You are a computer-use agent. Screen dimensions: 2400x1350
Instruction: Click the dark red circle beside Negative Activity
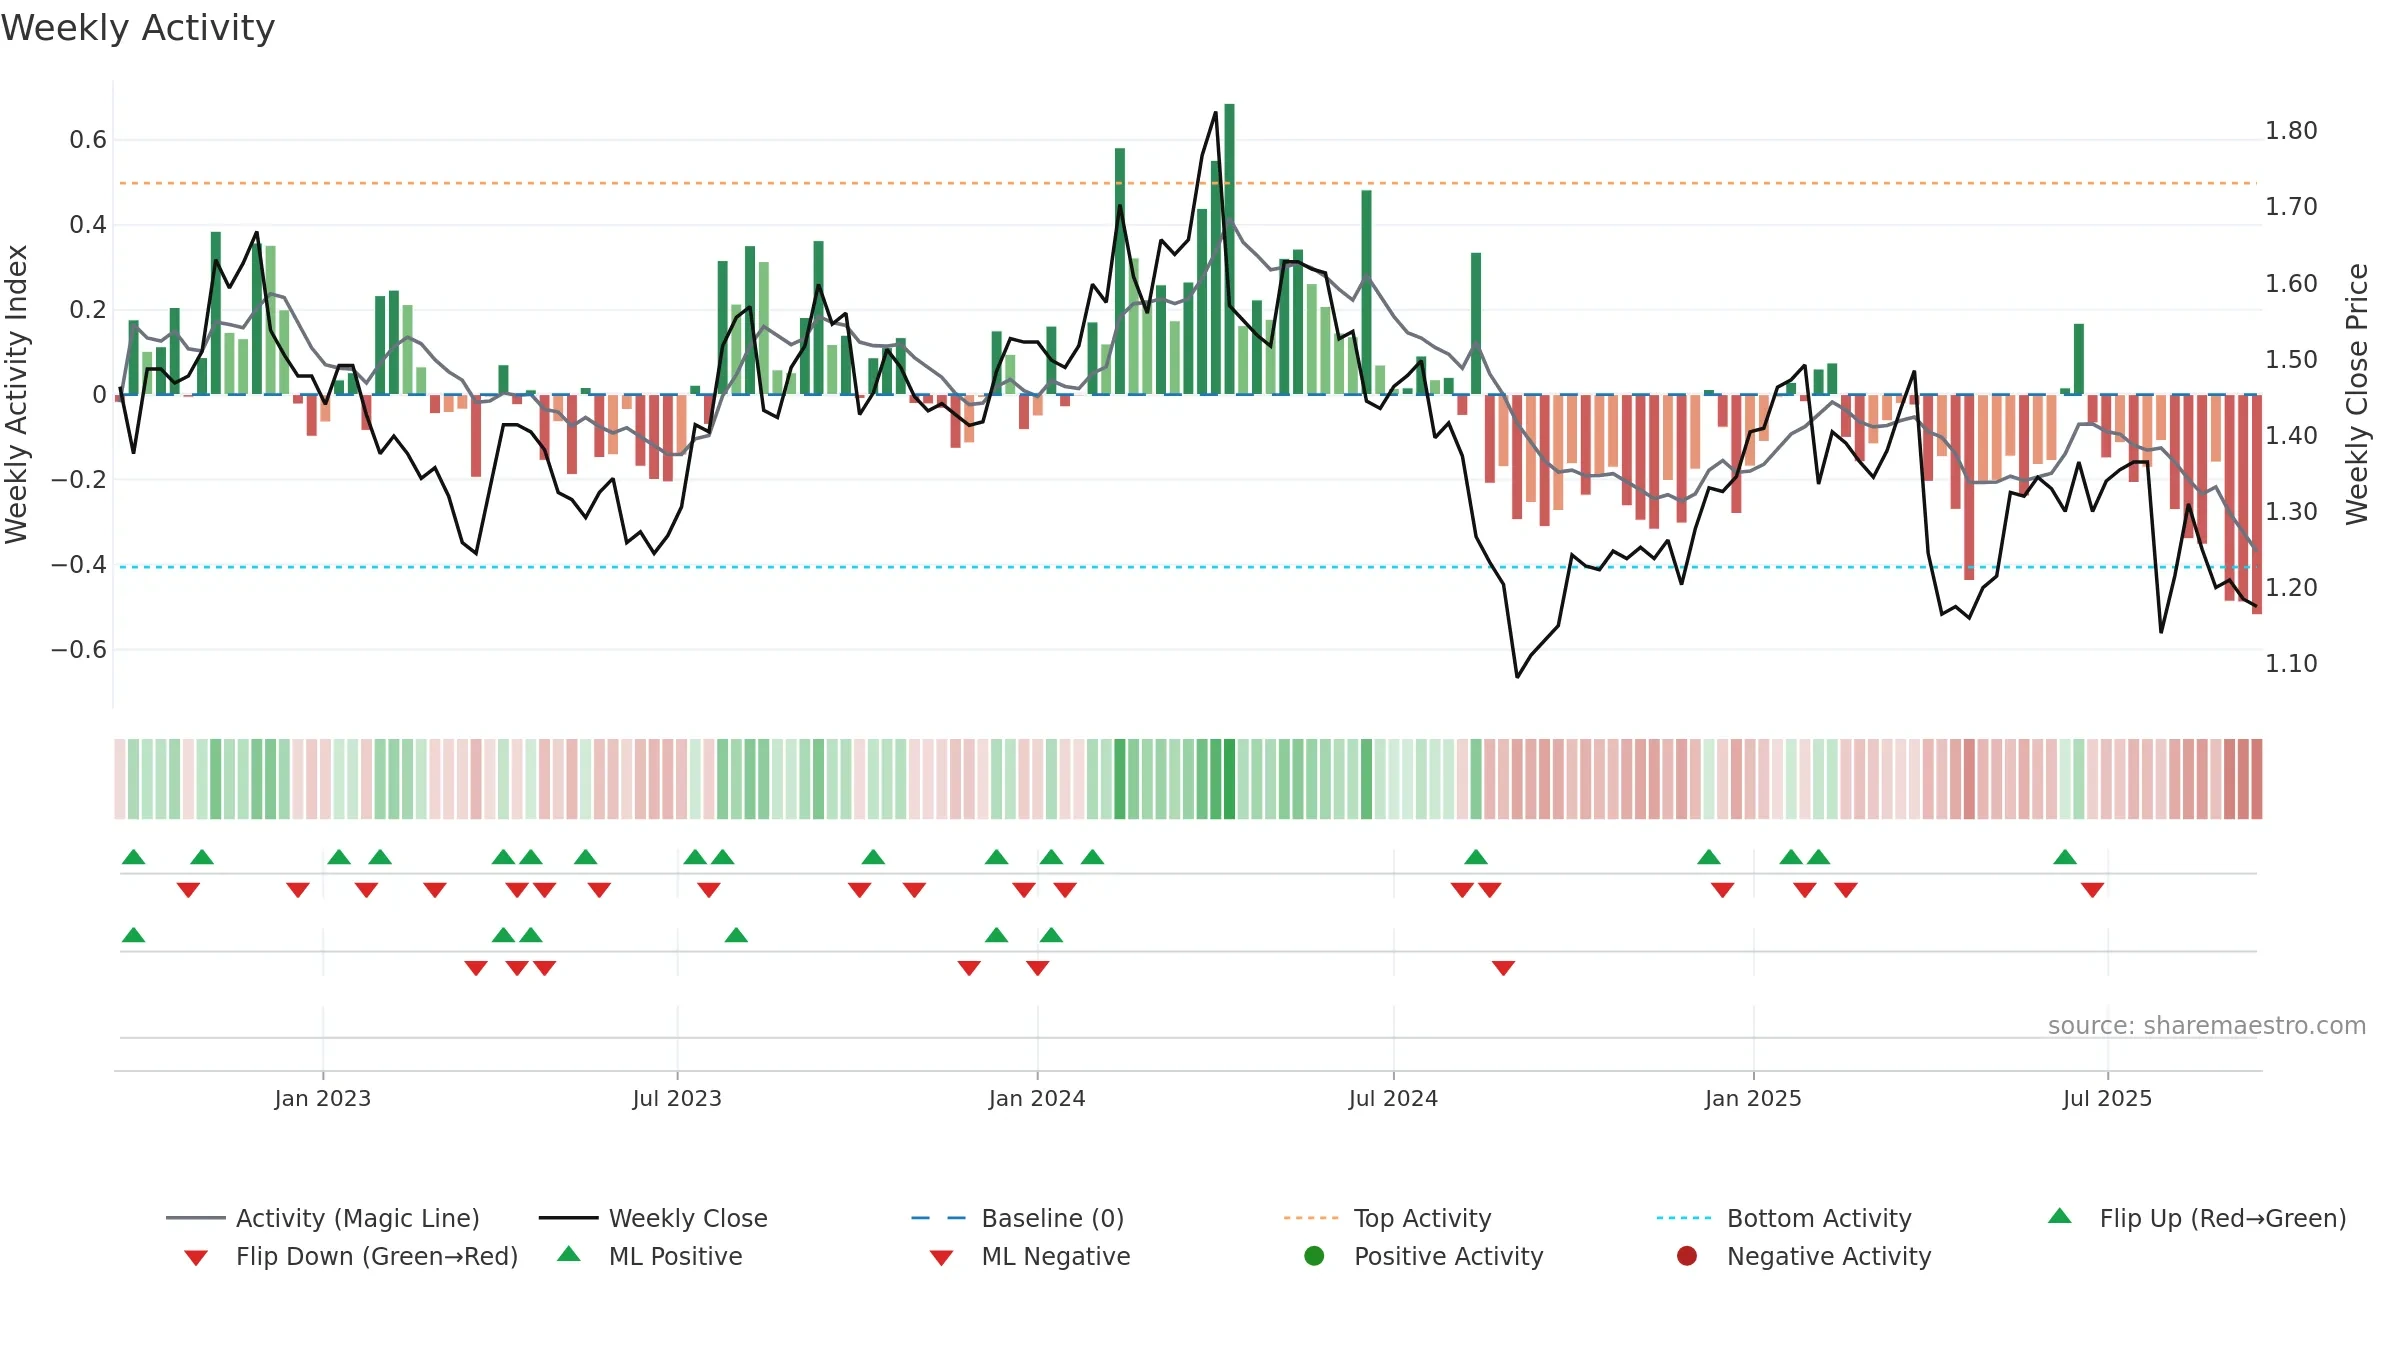point(1687,1256)
